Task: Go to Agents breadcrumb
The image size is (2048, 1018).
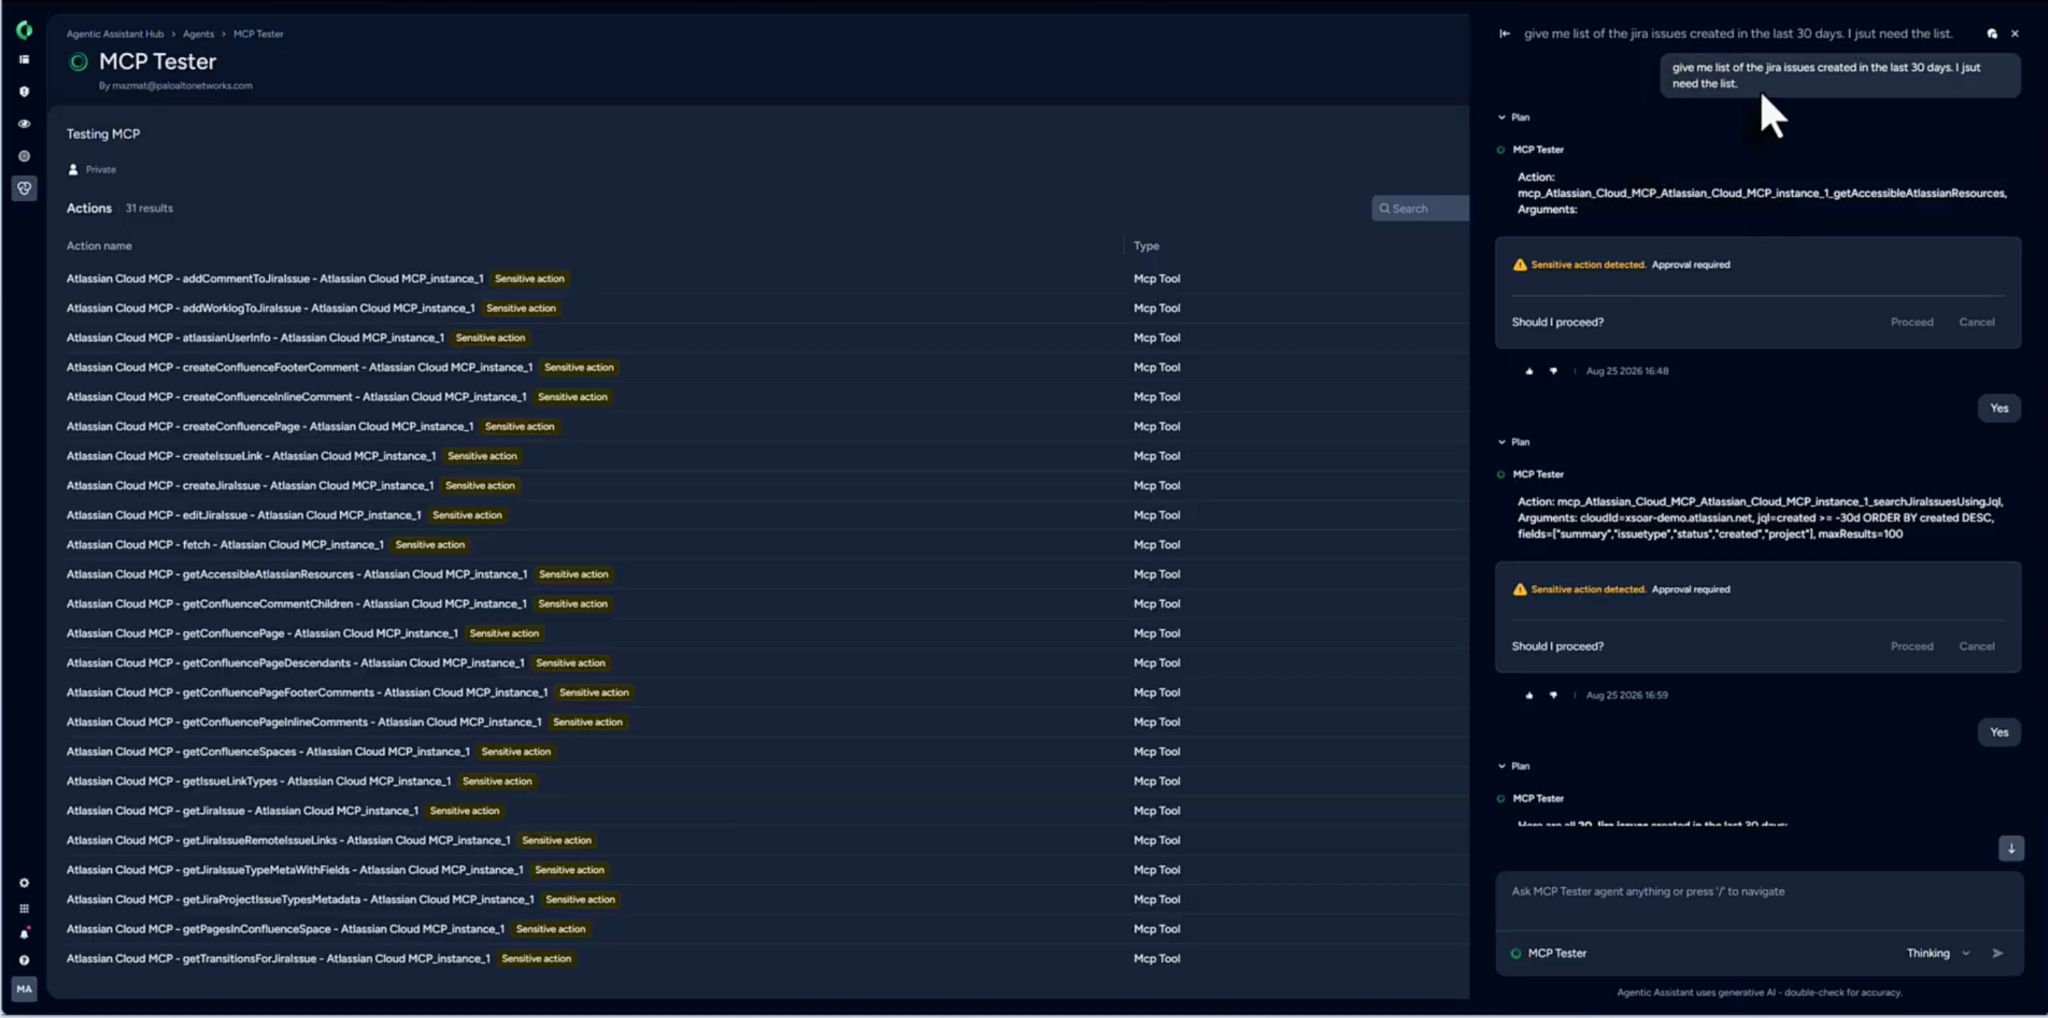Action: pyautogui.click(x=198, y=34)
